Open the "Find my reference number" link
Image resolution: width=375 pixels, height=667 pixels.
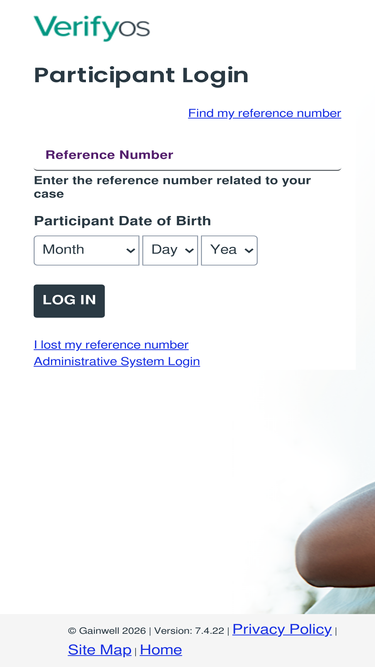(264, 113)
